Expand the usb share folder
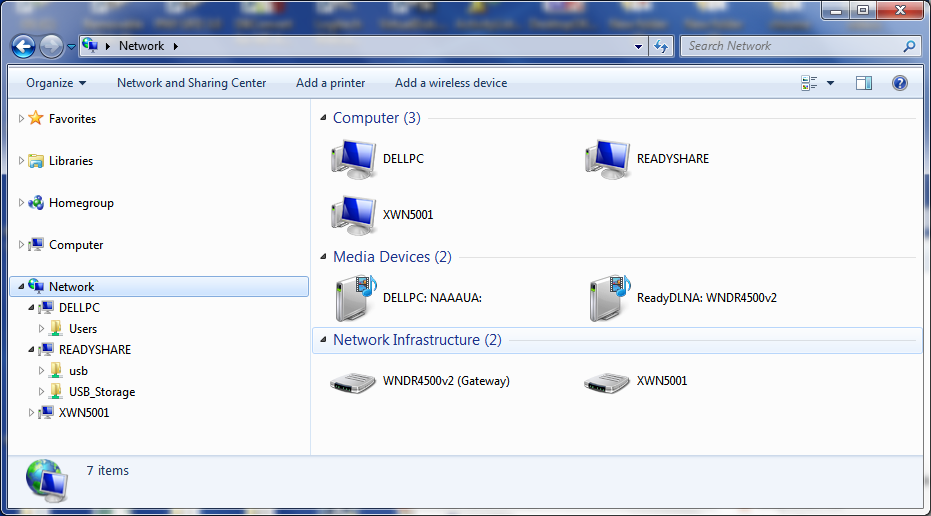 point(41,371)
